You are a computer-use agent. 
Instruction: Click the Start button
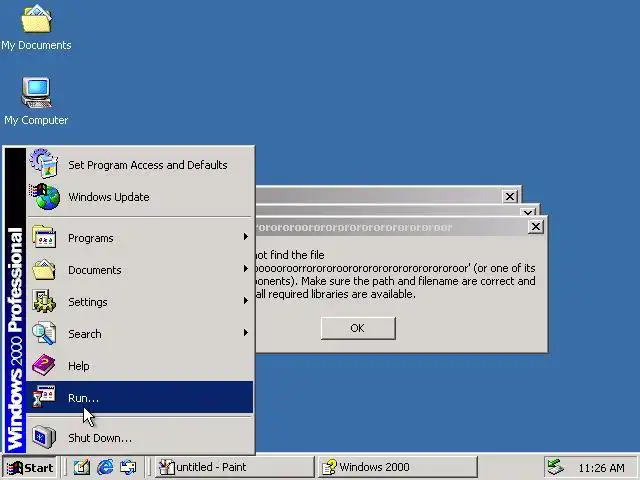[31, 467]
